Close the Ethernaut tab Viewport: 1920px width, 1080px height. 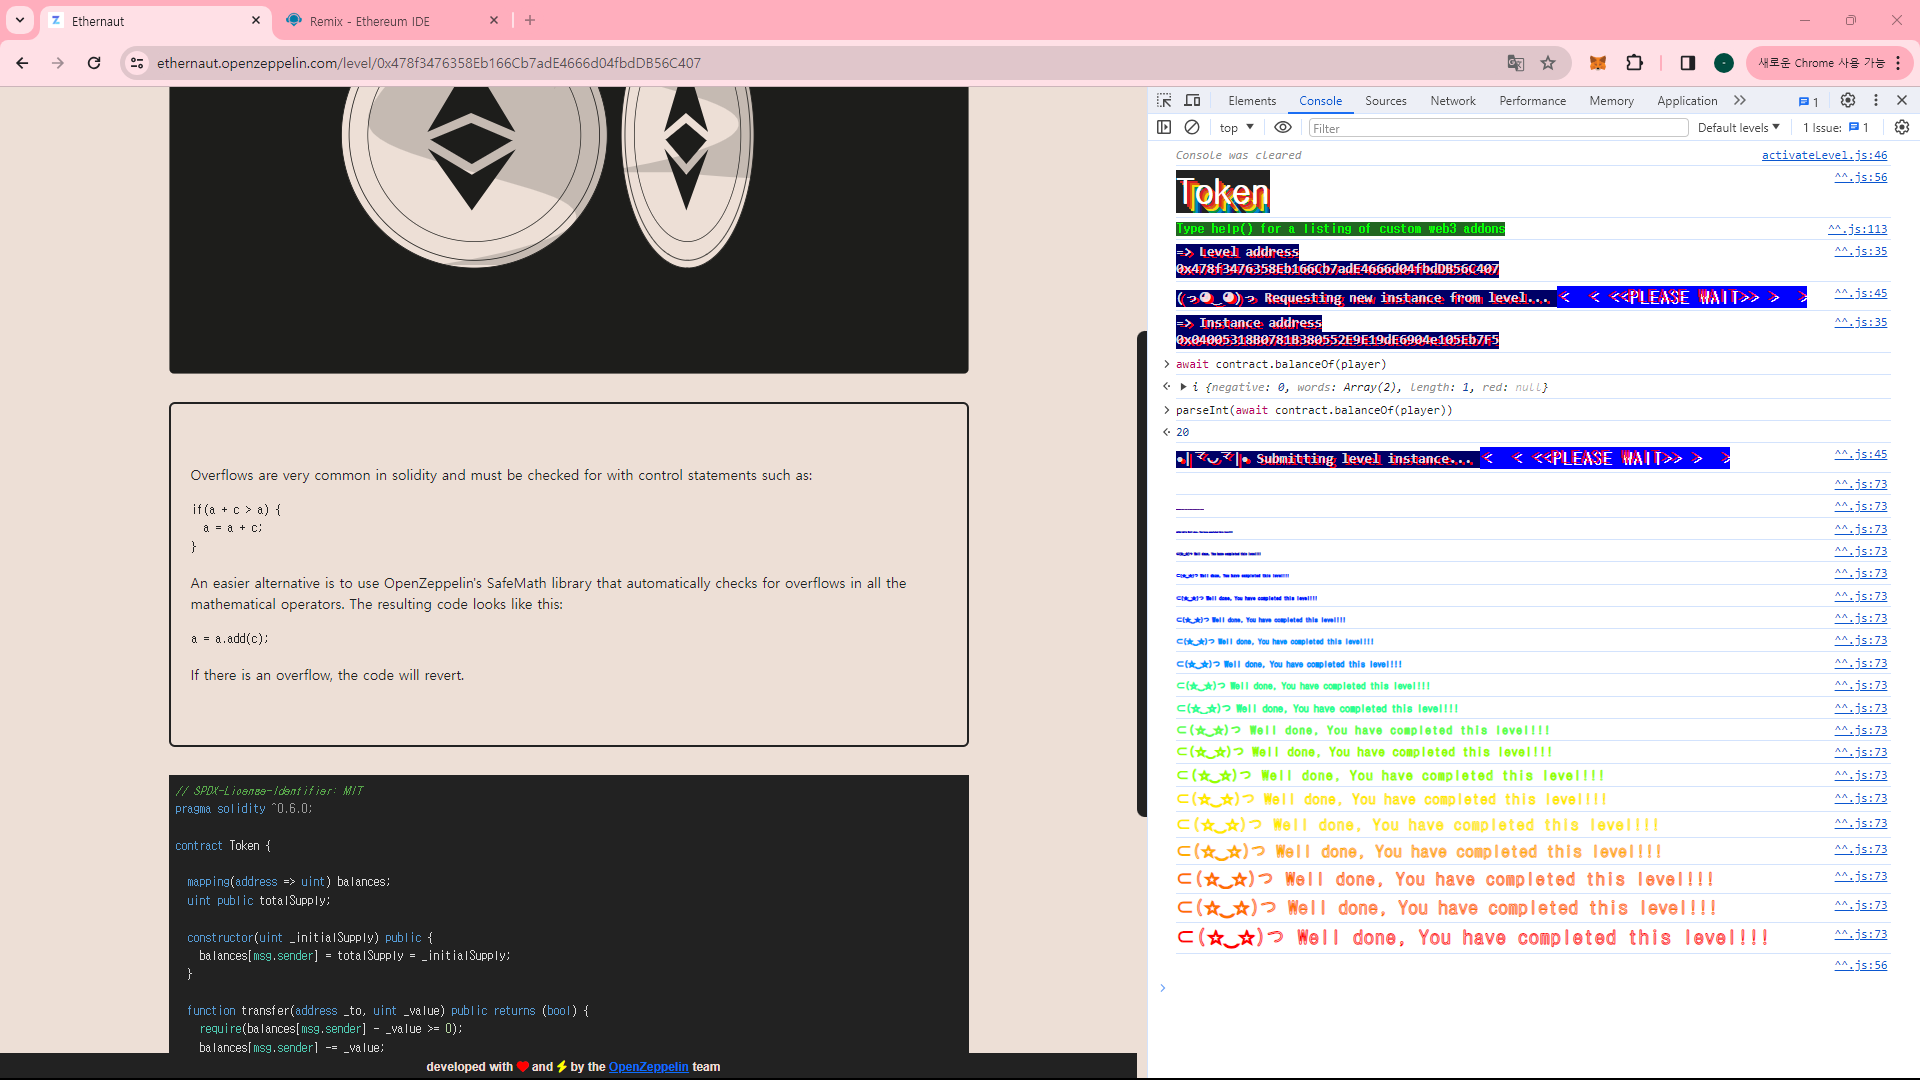point(256,20)
